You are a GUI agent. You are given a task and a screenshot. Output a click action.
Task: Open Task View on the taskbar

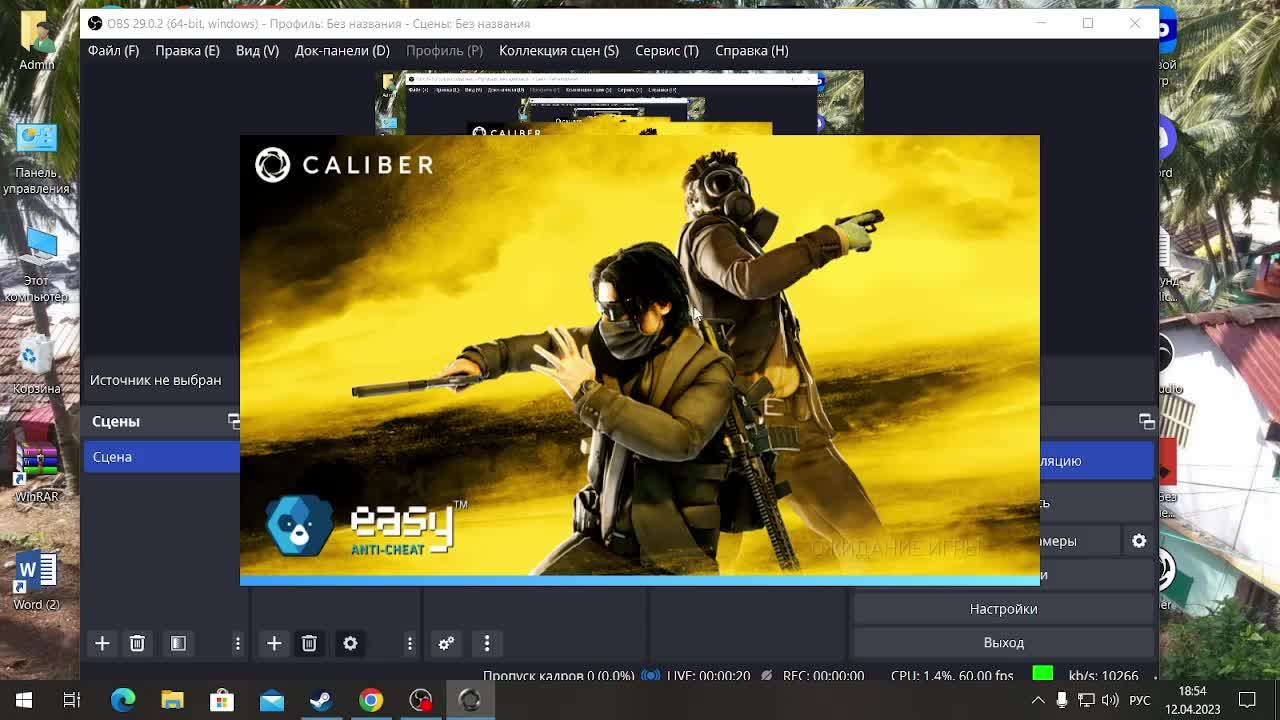click(72, 700)
